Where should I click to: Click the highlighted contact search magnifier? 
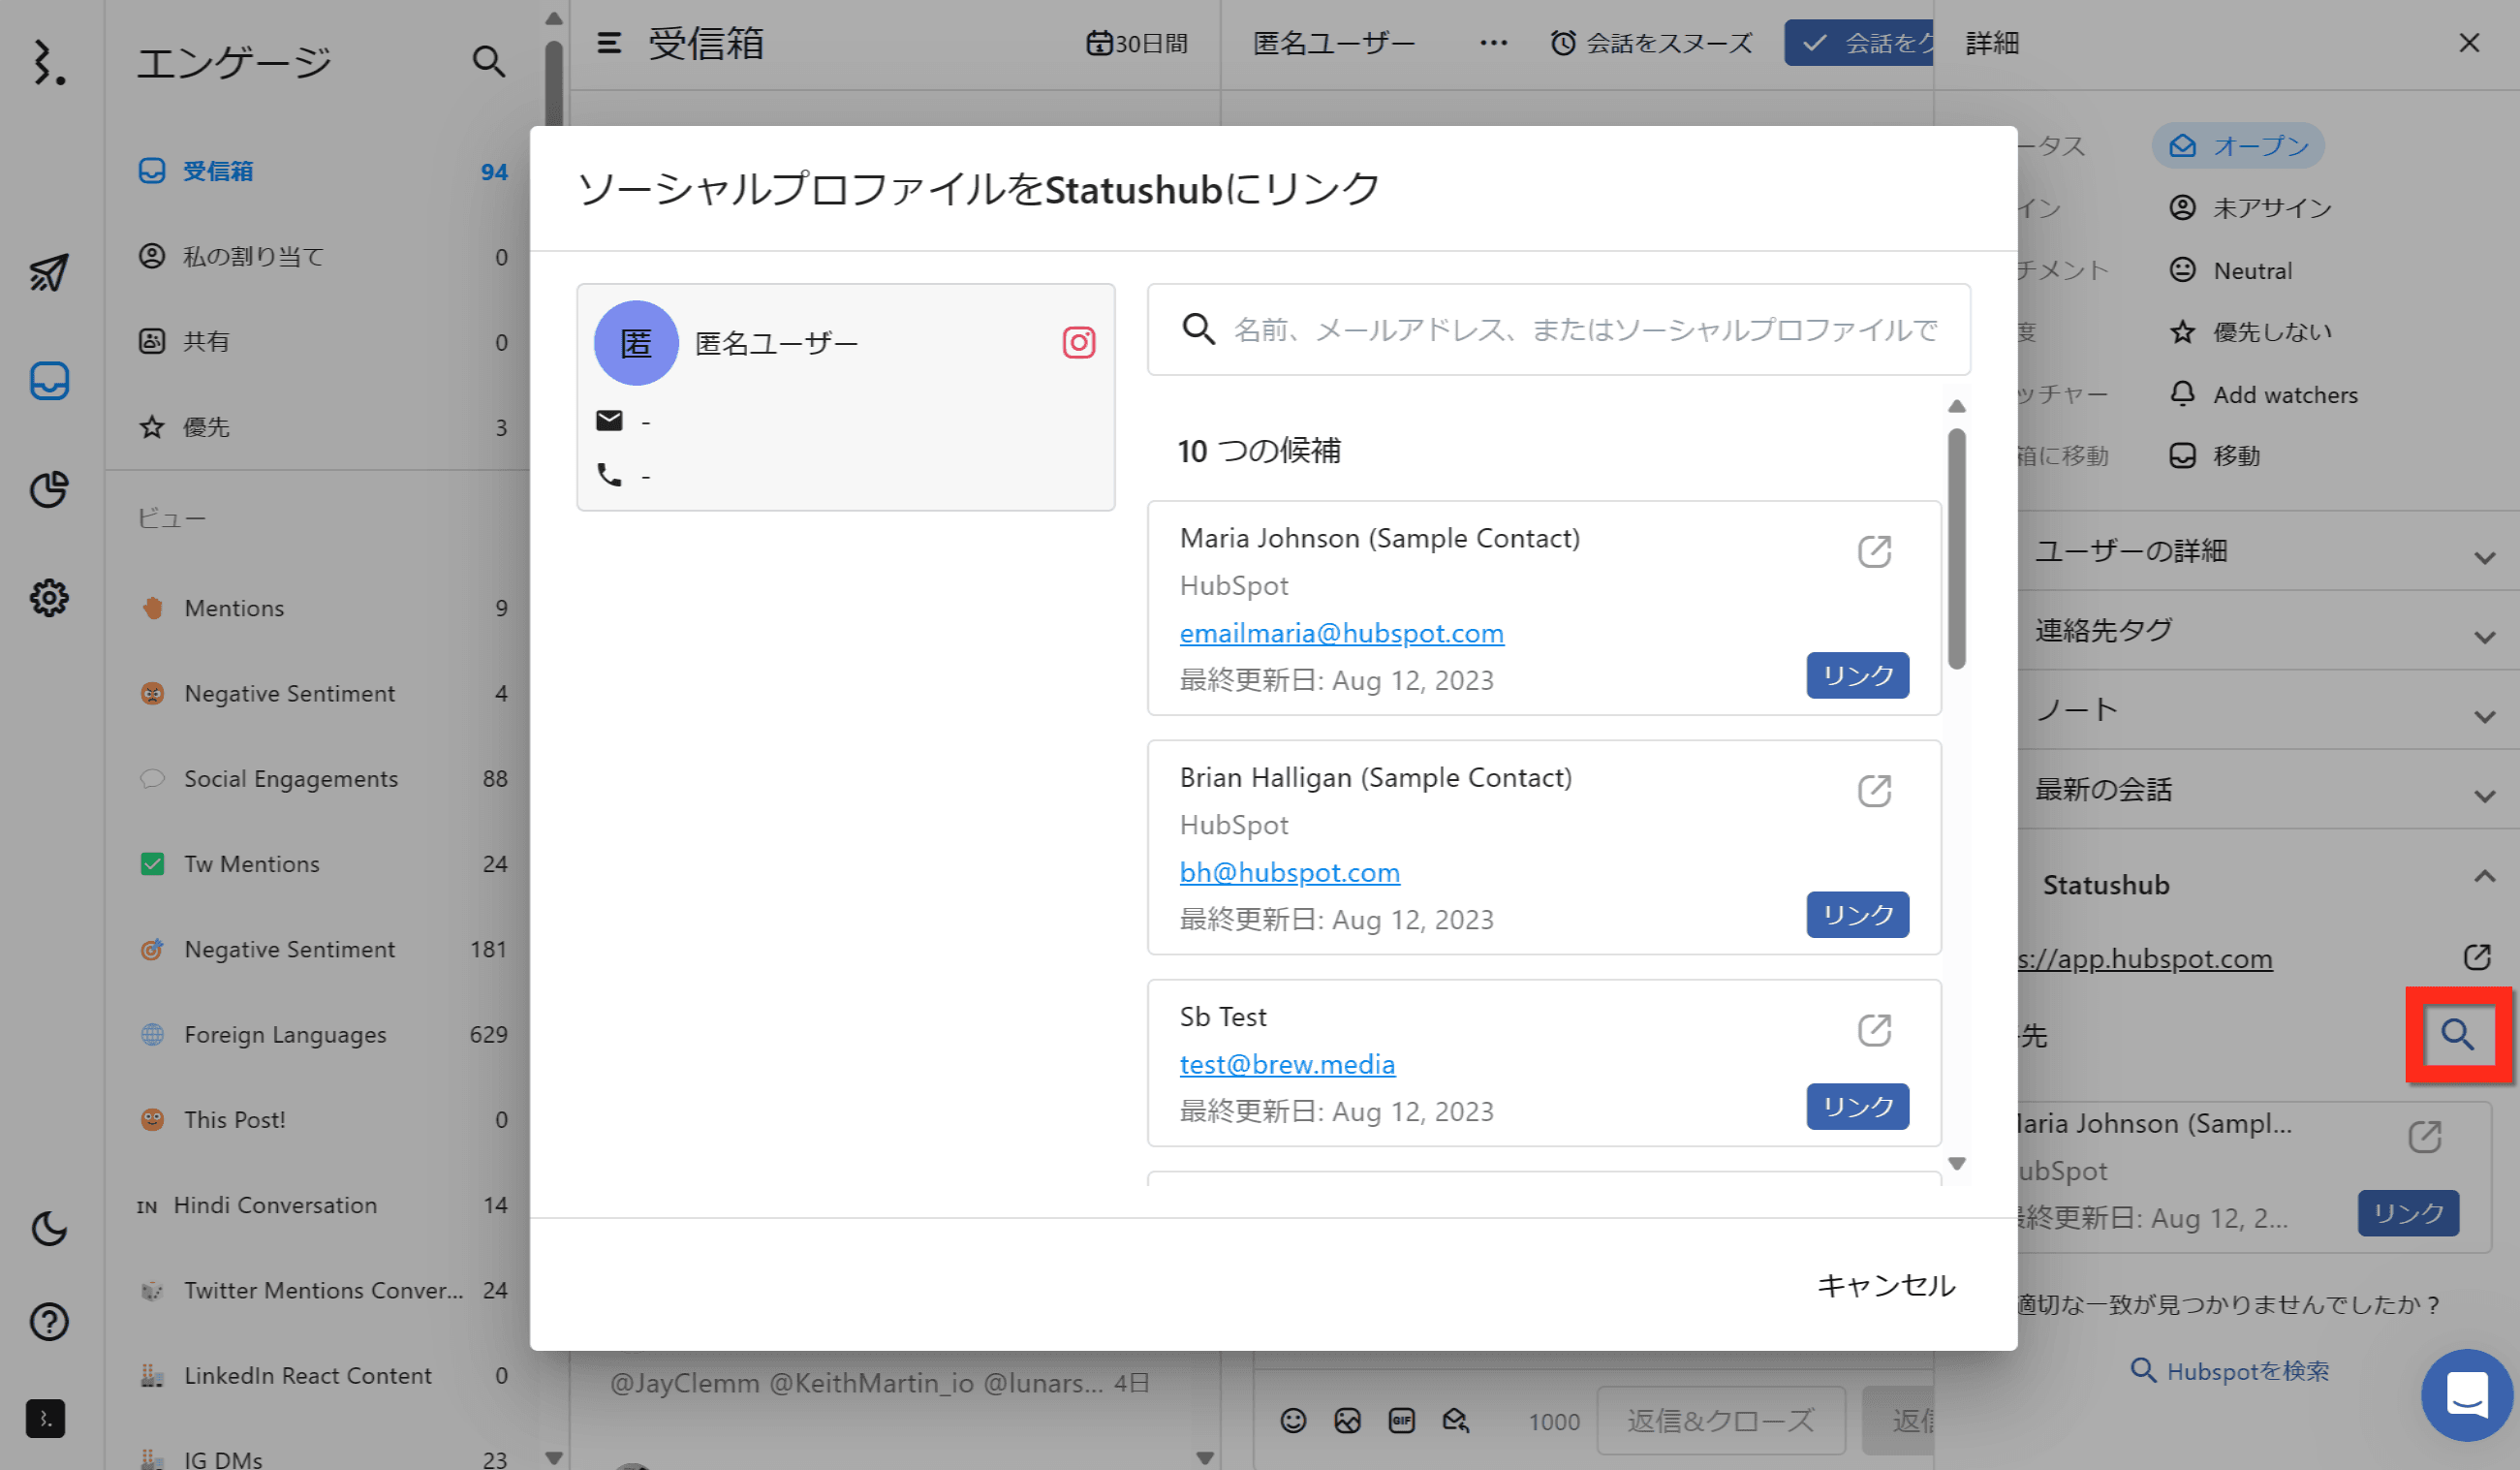(x=2457, y=1034)
